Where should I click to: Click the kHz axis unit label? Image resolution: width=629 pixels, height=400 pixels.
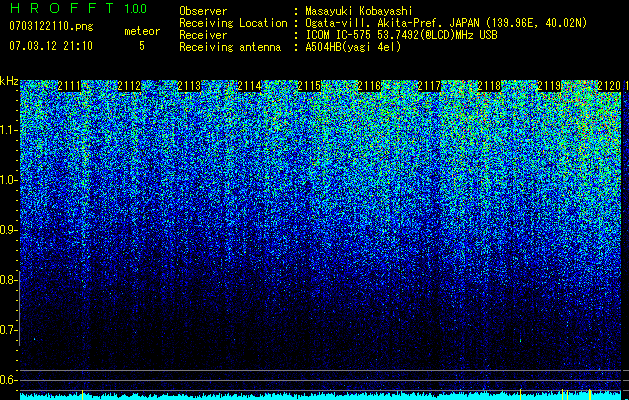[x=9, y=81]
